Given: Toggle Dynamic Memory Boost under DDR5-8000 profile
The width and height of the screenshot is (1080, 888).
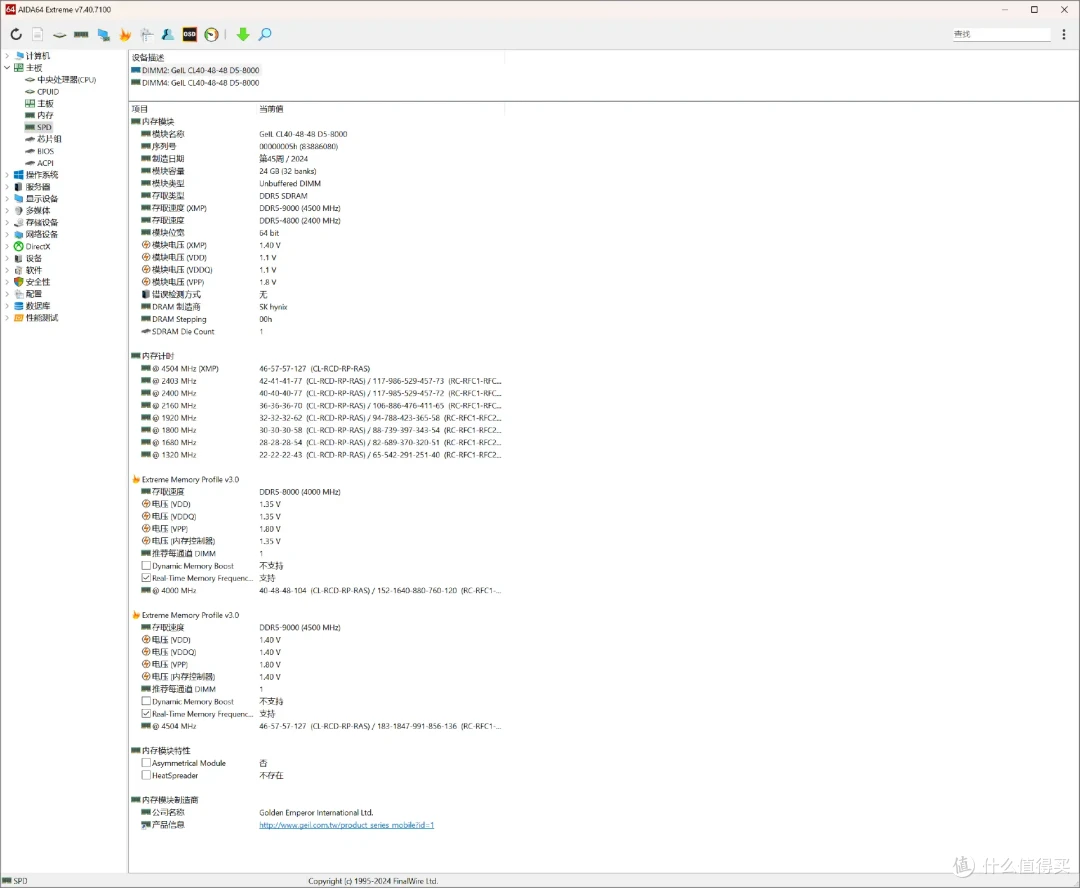Looking at the screenshot, I should coord(146,566).
